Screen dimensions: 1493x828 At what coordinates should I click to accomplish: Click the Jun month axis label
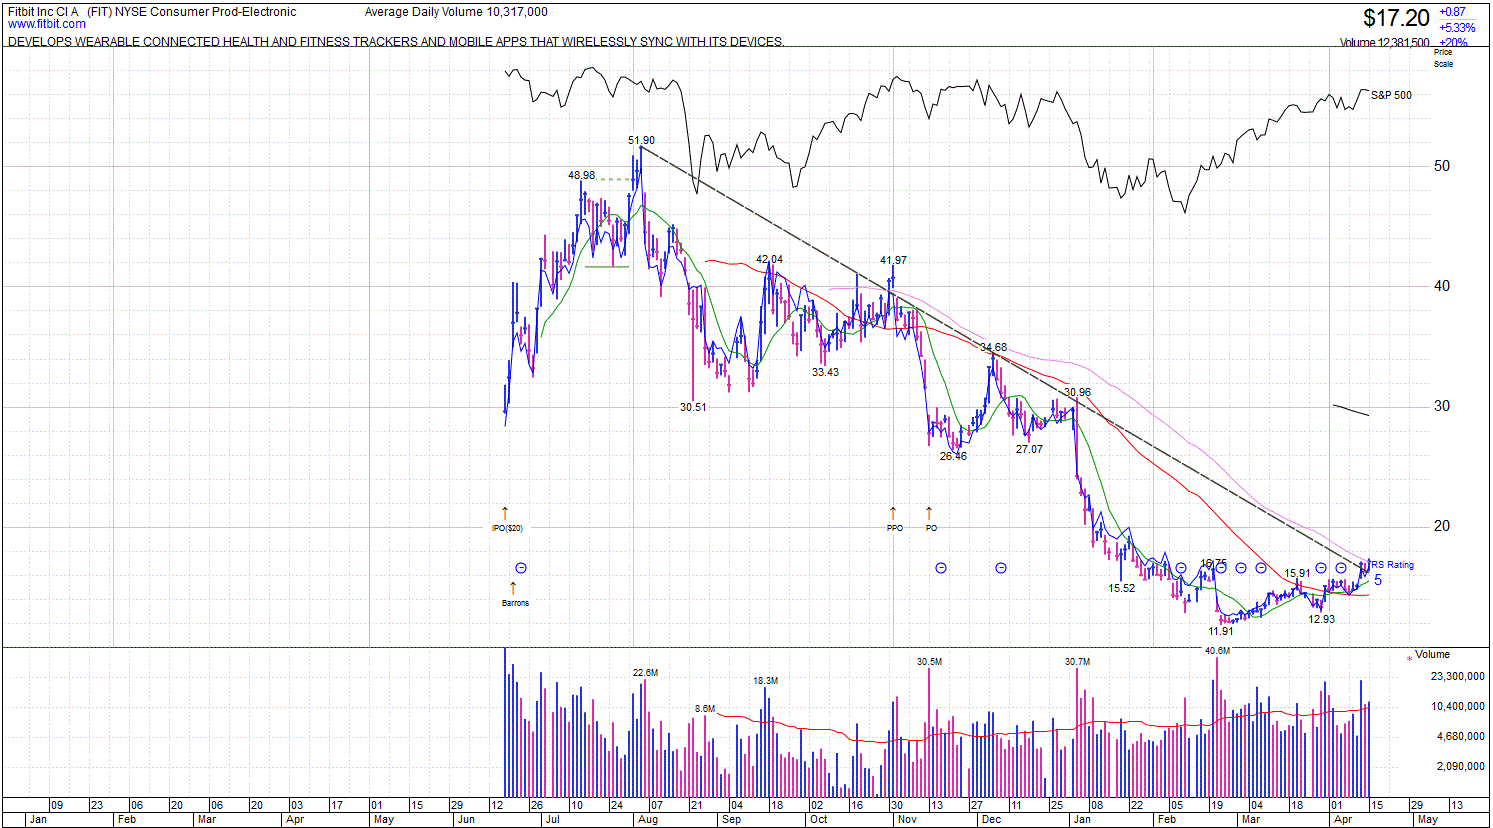point(467,820)
